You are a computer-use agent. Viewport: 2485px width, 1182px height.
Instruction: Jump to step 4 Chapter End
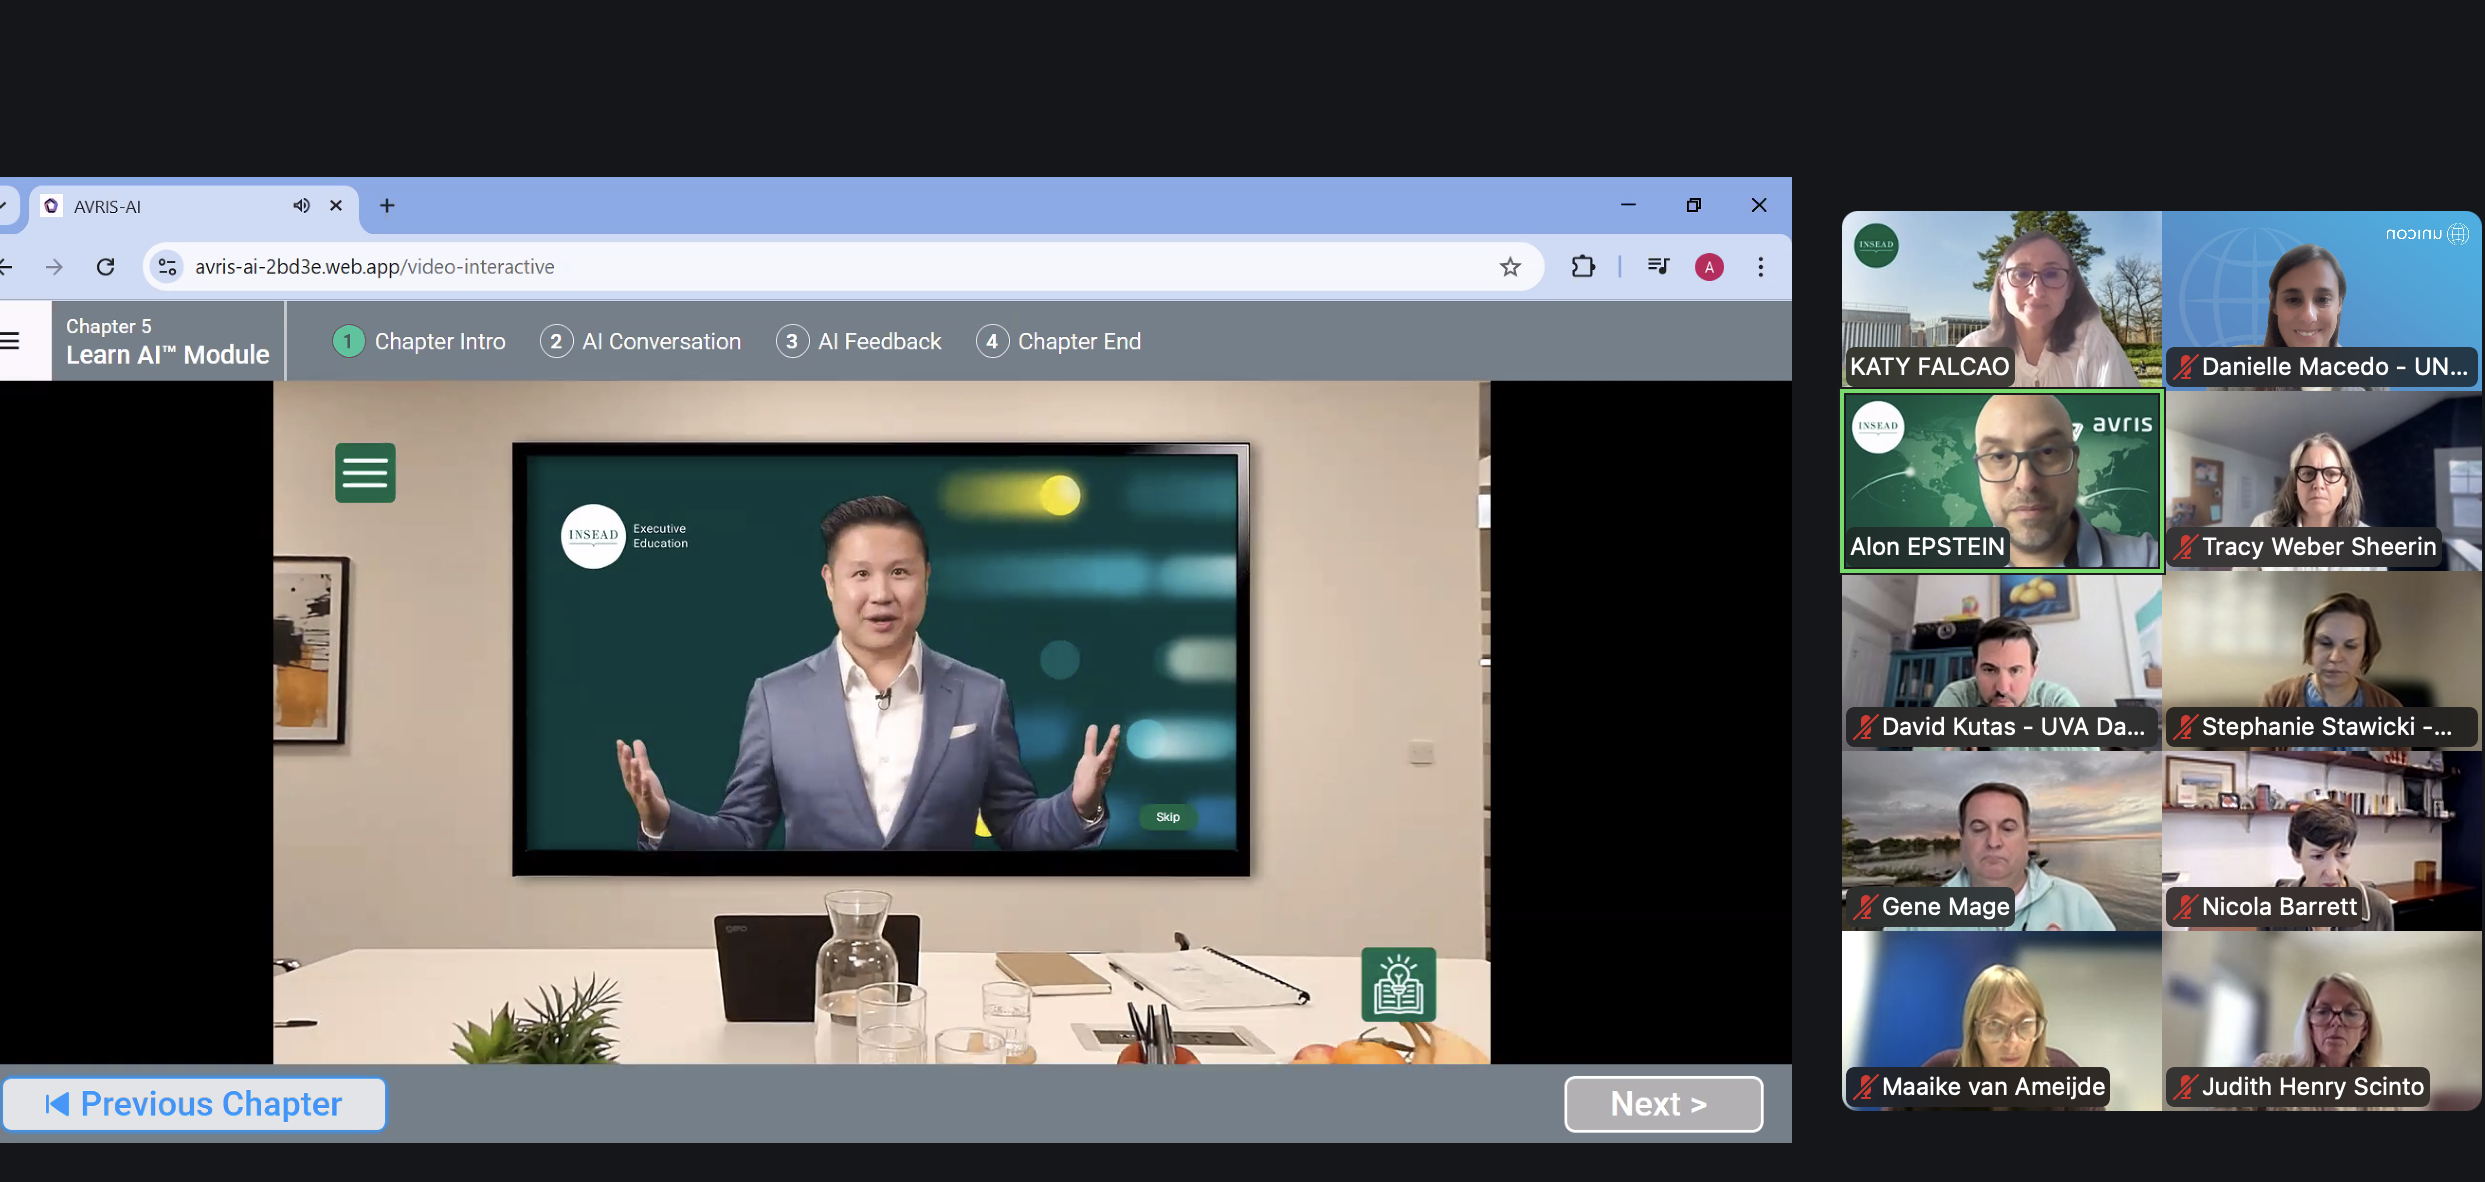(1059, 342)
